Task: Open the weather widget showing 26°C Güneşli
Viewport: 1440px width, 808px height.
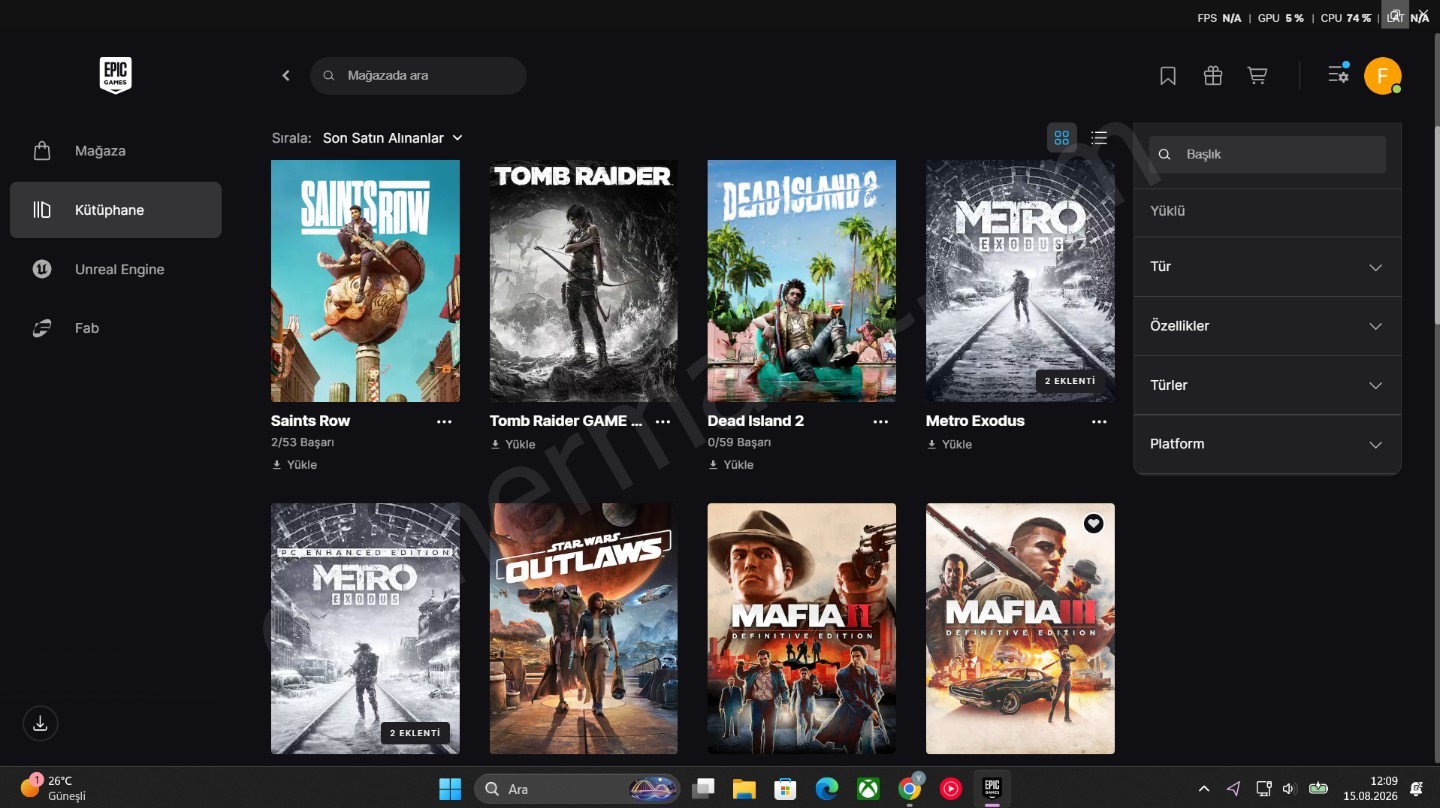Action: (53, 788)
